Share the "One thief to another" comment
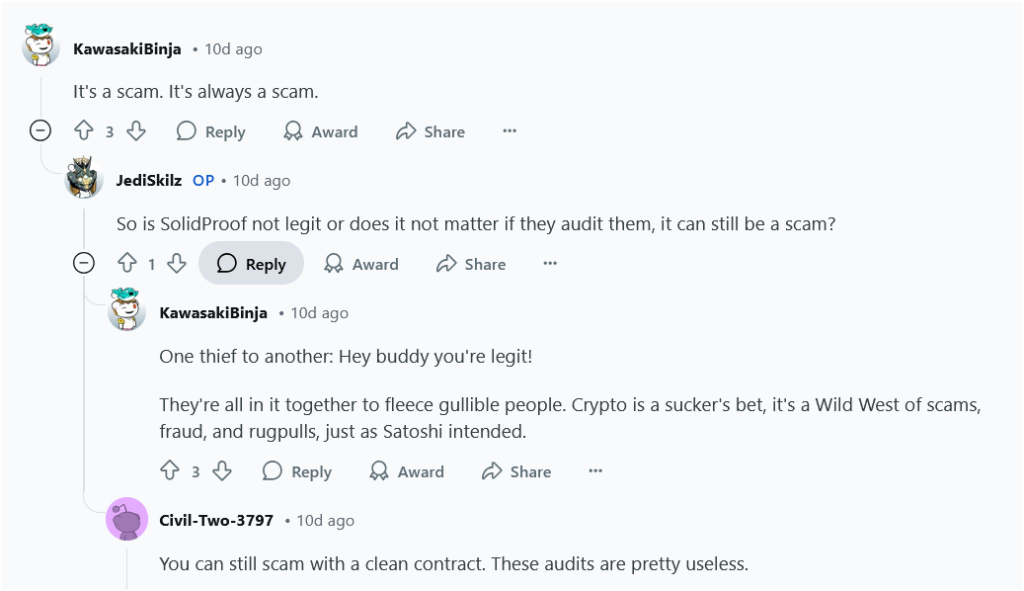 tap(516, 472)
